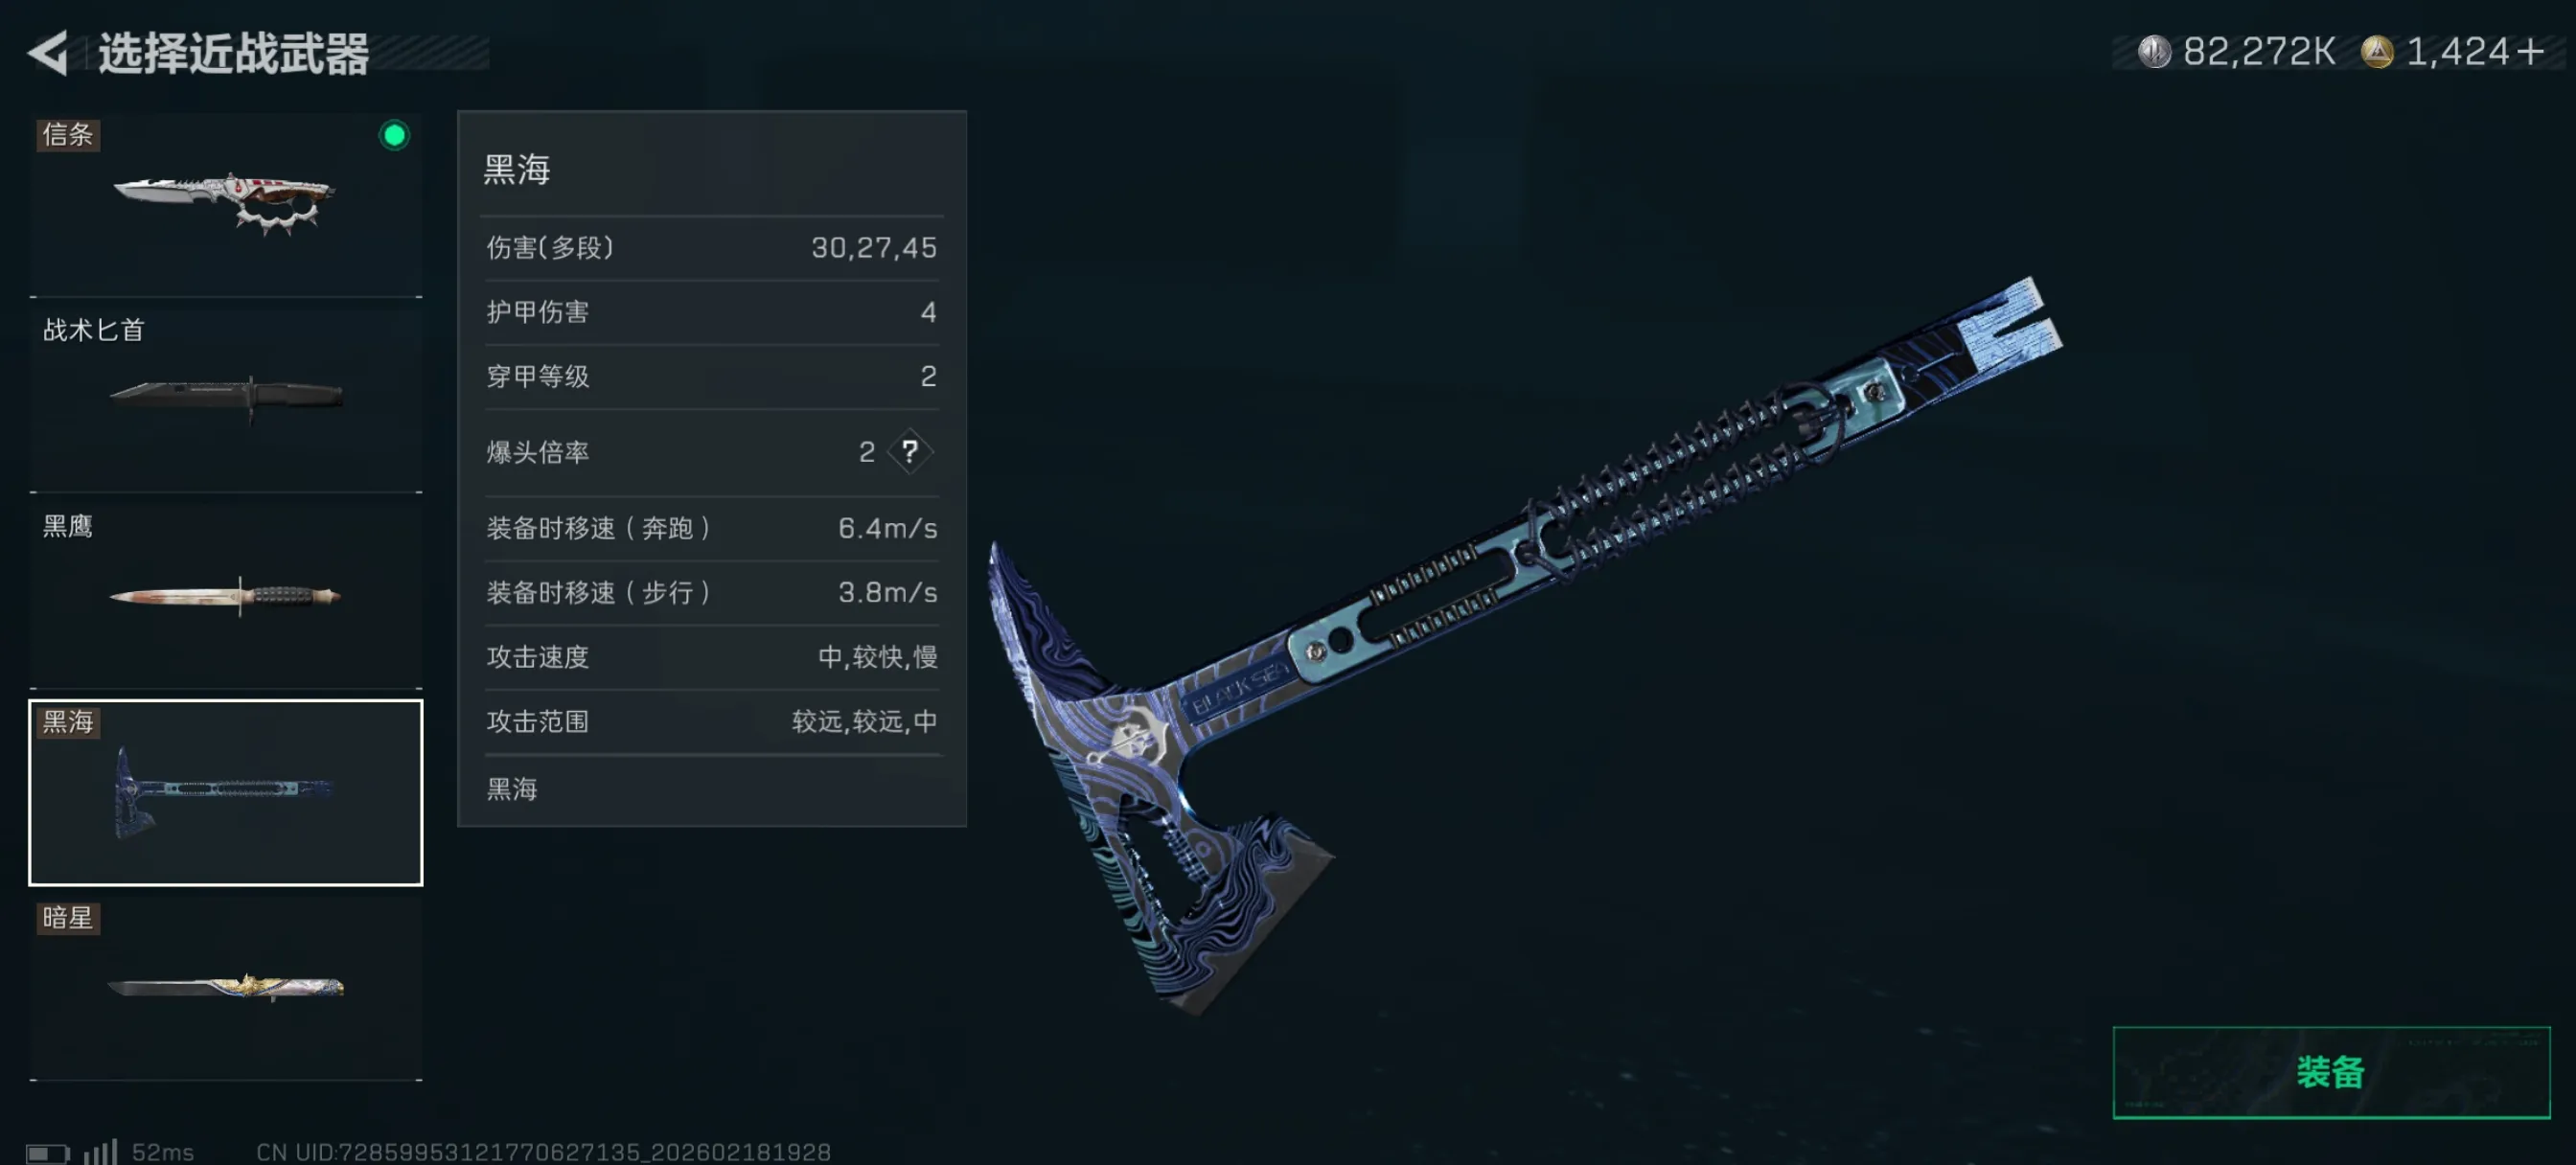Equip the weapon with 装备 button
The width and height of the screenshot is (2576, 1165).
2331,1072
